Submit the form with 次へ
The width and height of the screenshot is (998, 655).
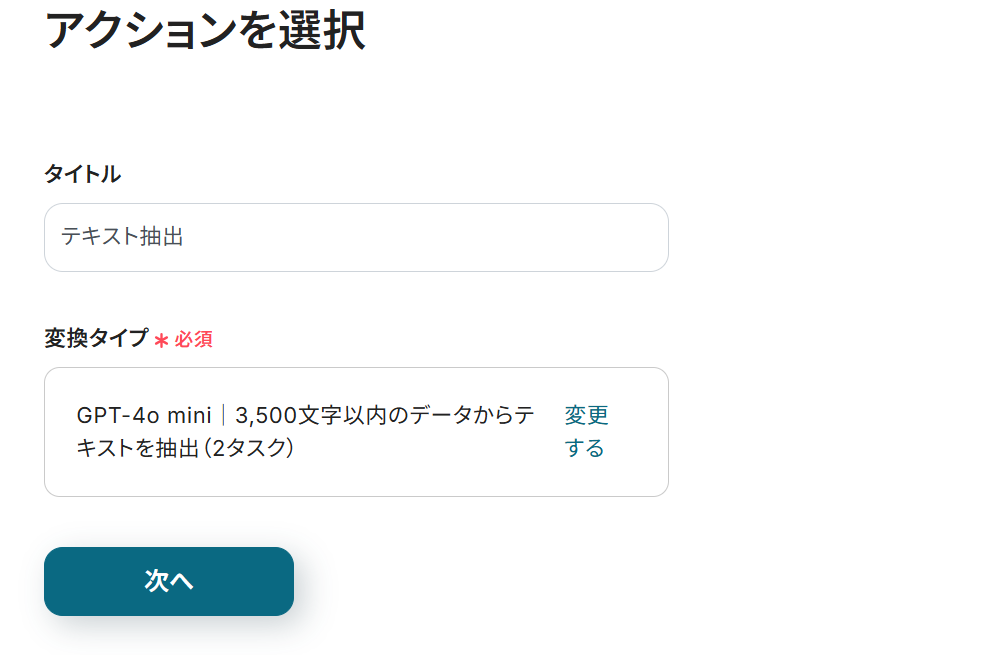point(168,581)
